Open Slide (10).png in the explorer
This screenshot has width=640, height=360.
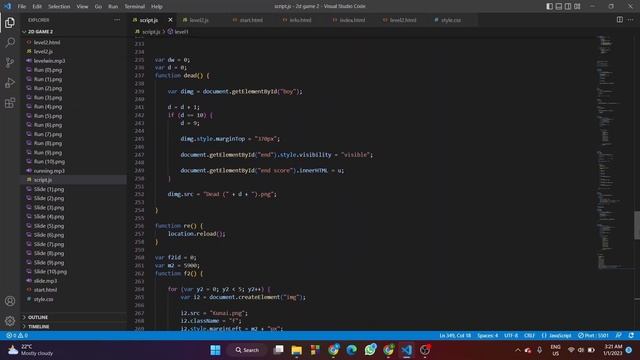tap(73, 271)
